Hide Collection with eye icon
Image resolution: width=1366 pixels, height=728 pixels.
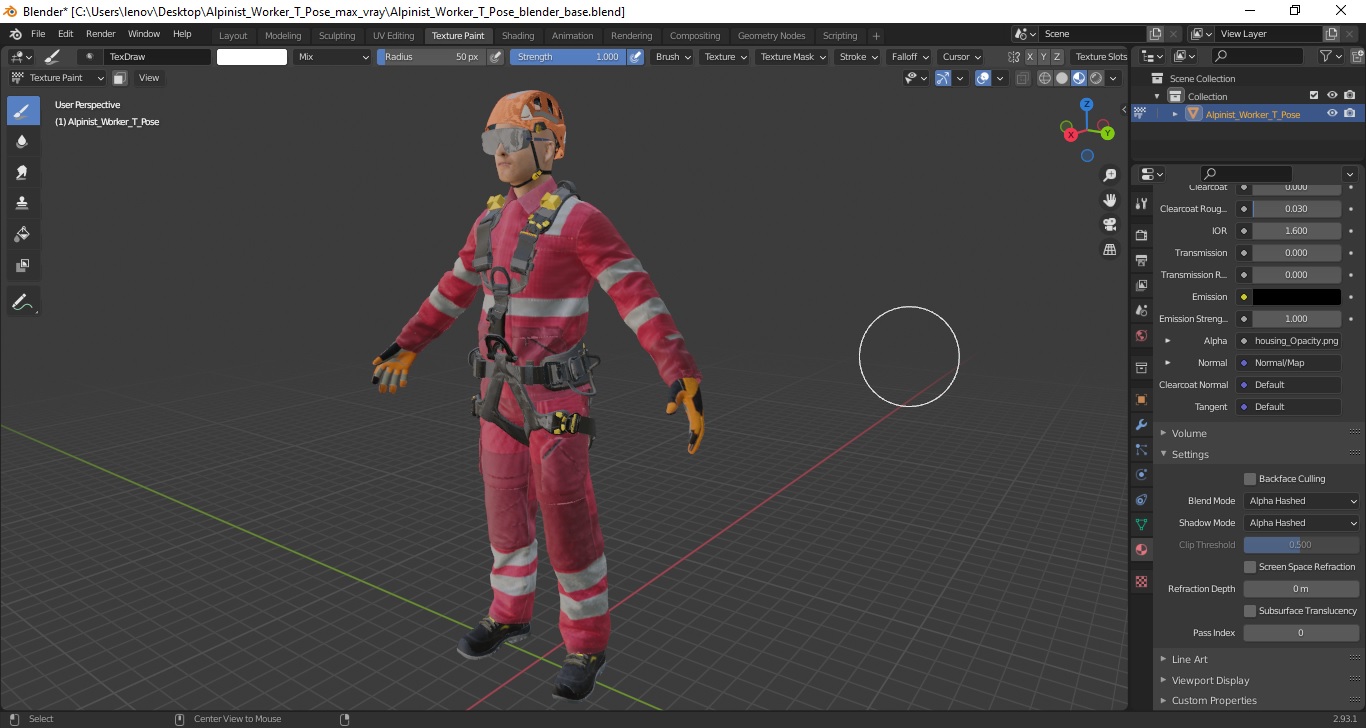1332,96
